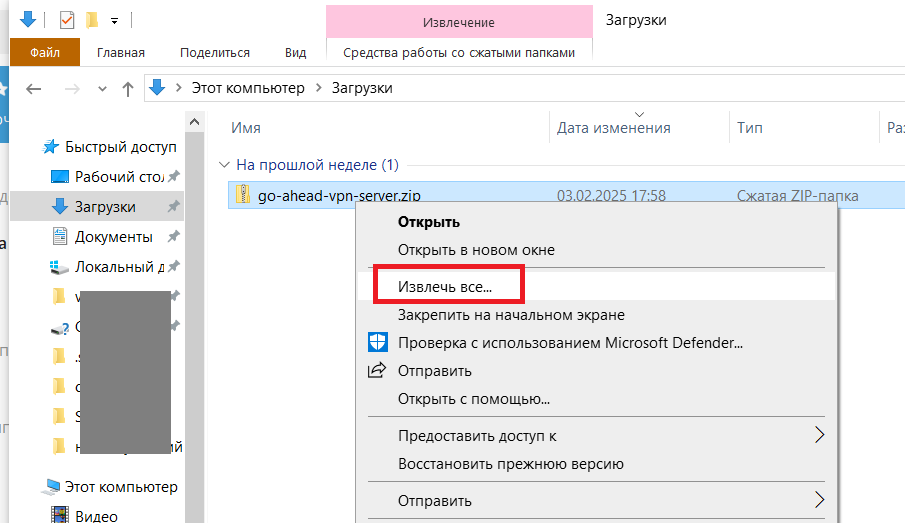Click the share icon beside Отправить
Viewport: 905px width, 524px height.
point(377,371)
